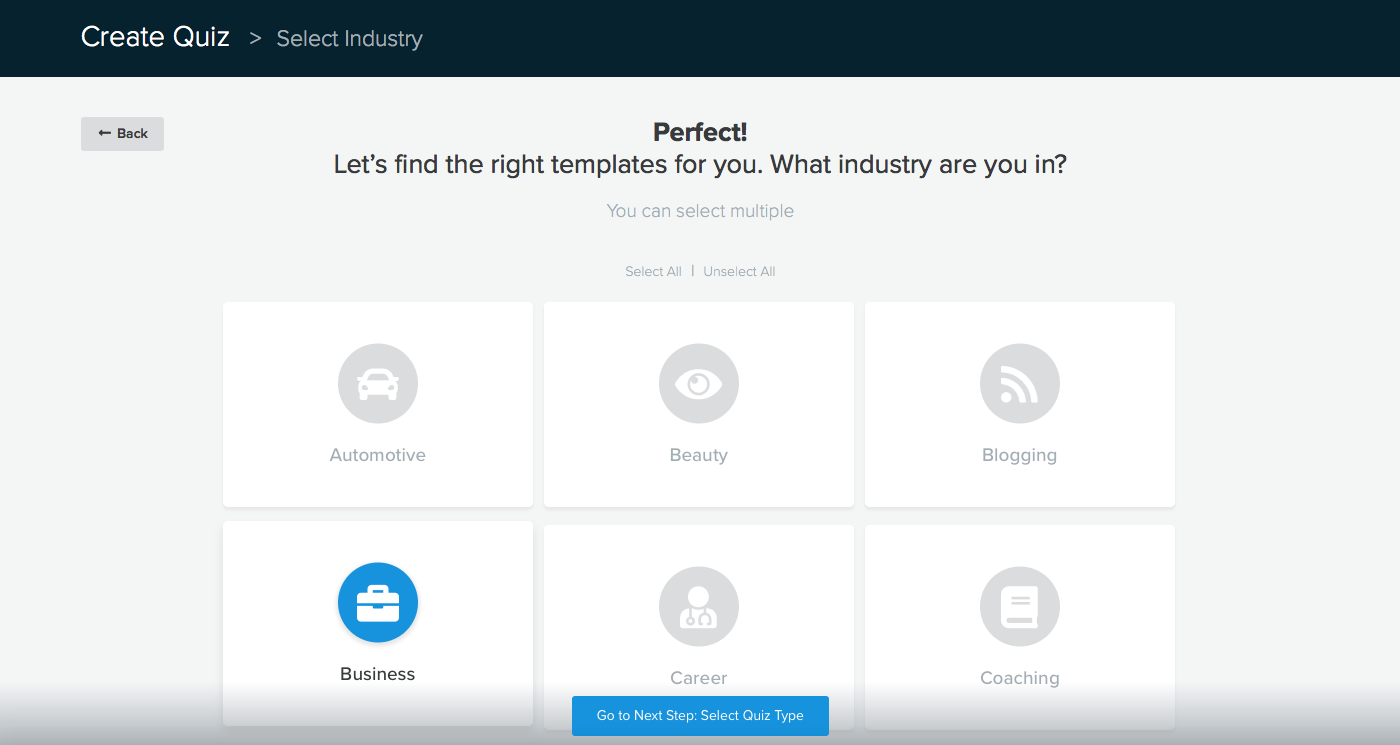Click the 'You can select multiple' hint
The height and width of the screenshot is (745, 1400).
click(x=700, y=211)
